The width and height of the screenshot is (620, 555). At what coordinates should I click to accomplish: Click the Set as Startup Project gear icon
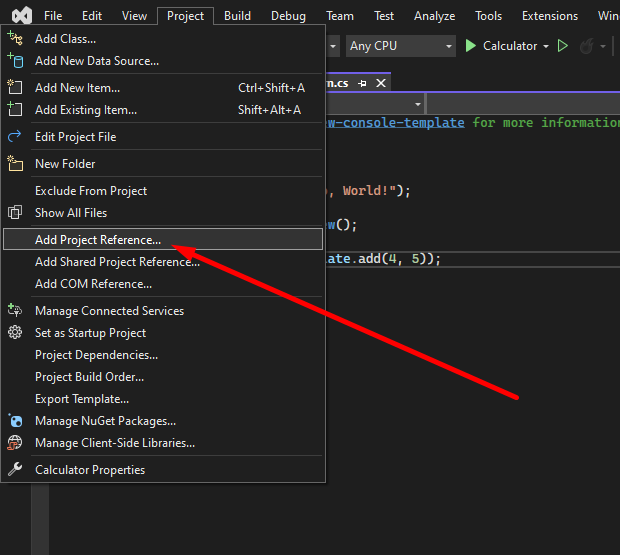pyautogui.click(x=15, y=333)
